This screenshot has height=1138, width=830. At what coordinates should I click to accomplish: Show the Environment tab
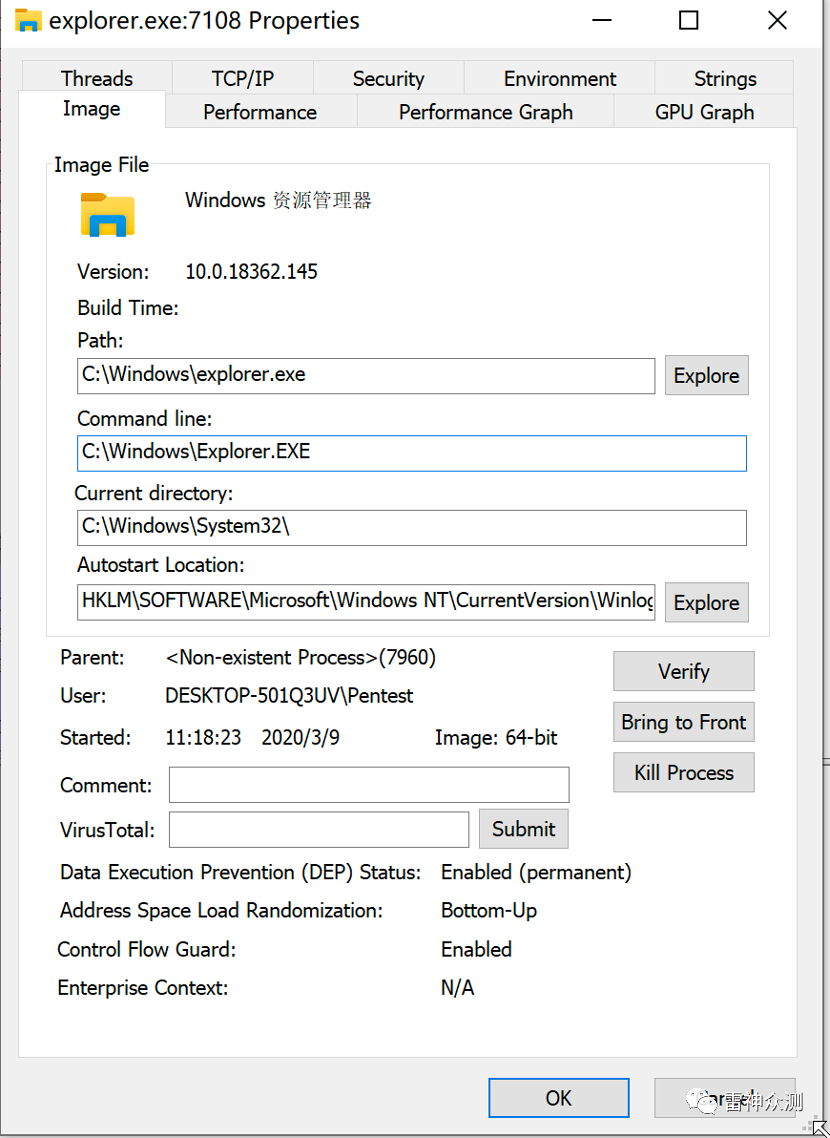coord(560,79)
